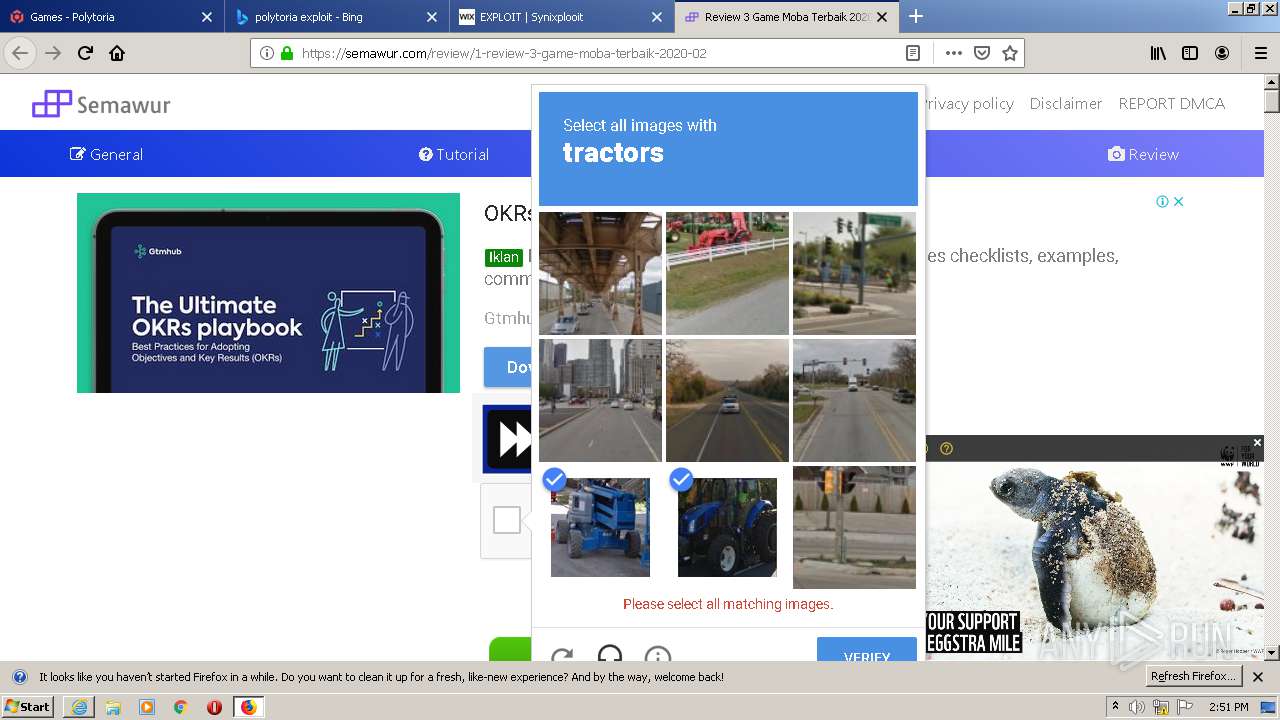Viewport: 1280px width, 720px height.
Task: Go back using the browser back arrow
Action: [x=21, y=53]
